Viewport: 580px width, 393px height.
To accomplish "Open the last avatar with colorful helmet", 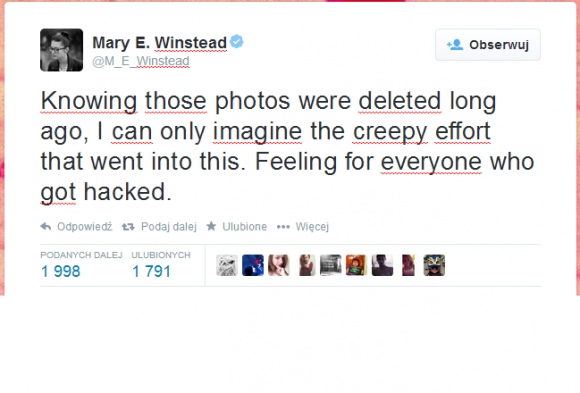I will click(434, 265).
